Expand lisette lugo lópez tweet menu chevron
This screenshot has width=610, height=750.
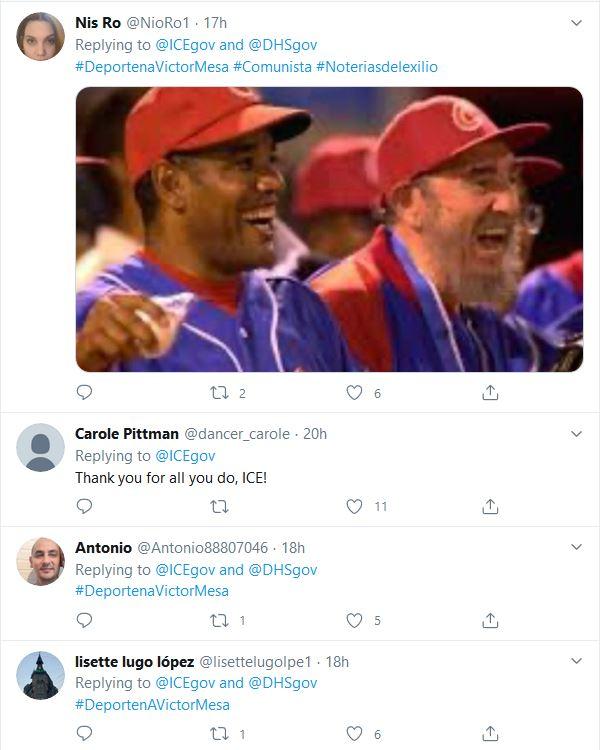point(577,661)
